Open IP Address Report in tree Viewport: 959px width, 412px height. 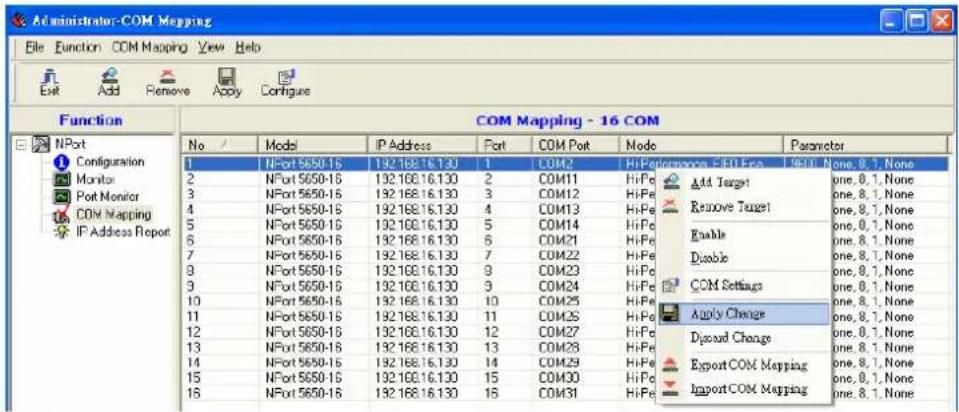[x=122, y=232]
